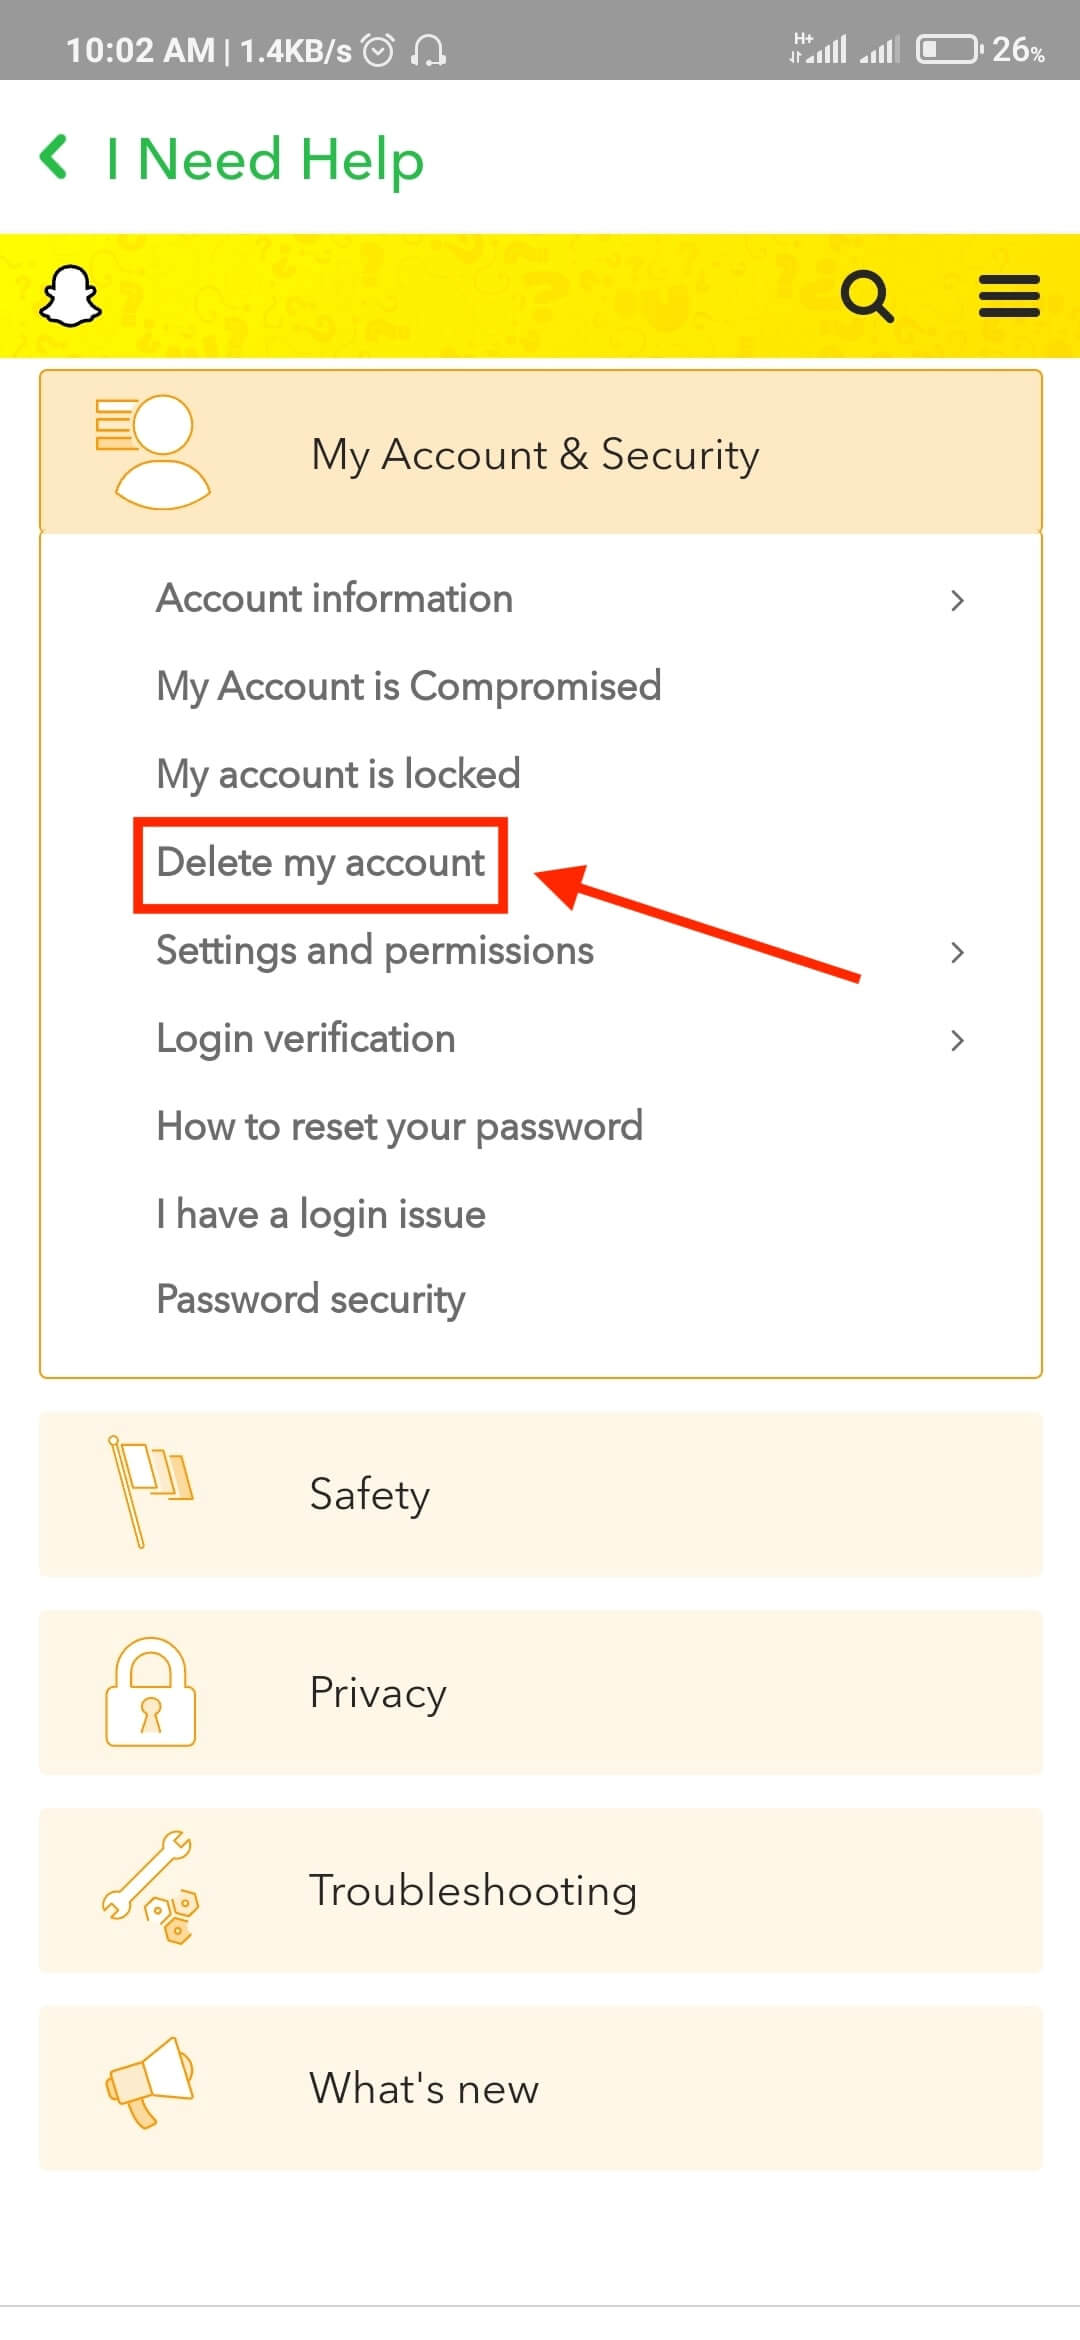The width and height of the screenshot is (1080, 2340).
Task: Tap the Privacy padlock icon
Action: pos(151,1692)
